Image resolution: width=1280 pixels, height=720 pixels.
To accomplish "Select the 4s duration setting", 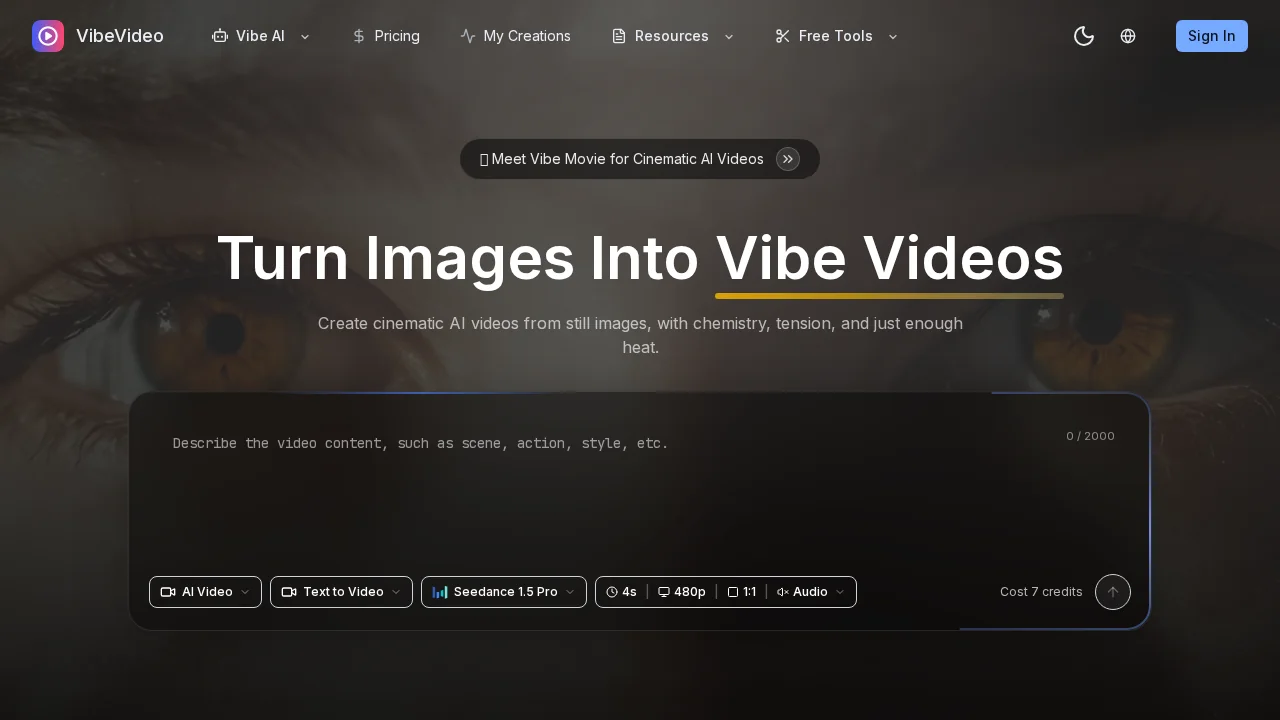I will [621, 592].
